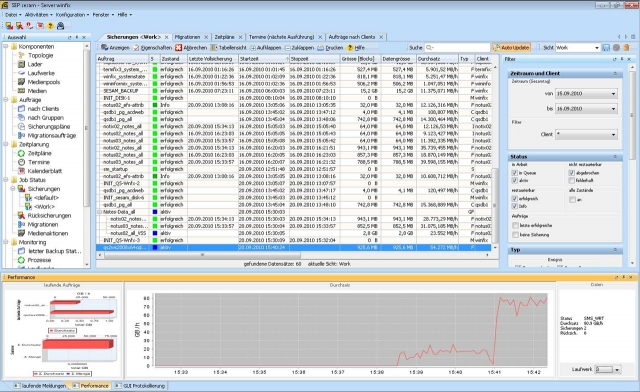The image size is (640, 392).
Task: Click the second main toolbar restore icon
Action: (x=19, y=26)
